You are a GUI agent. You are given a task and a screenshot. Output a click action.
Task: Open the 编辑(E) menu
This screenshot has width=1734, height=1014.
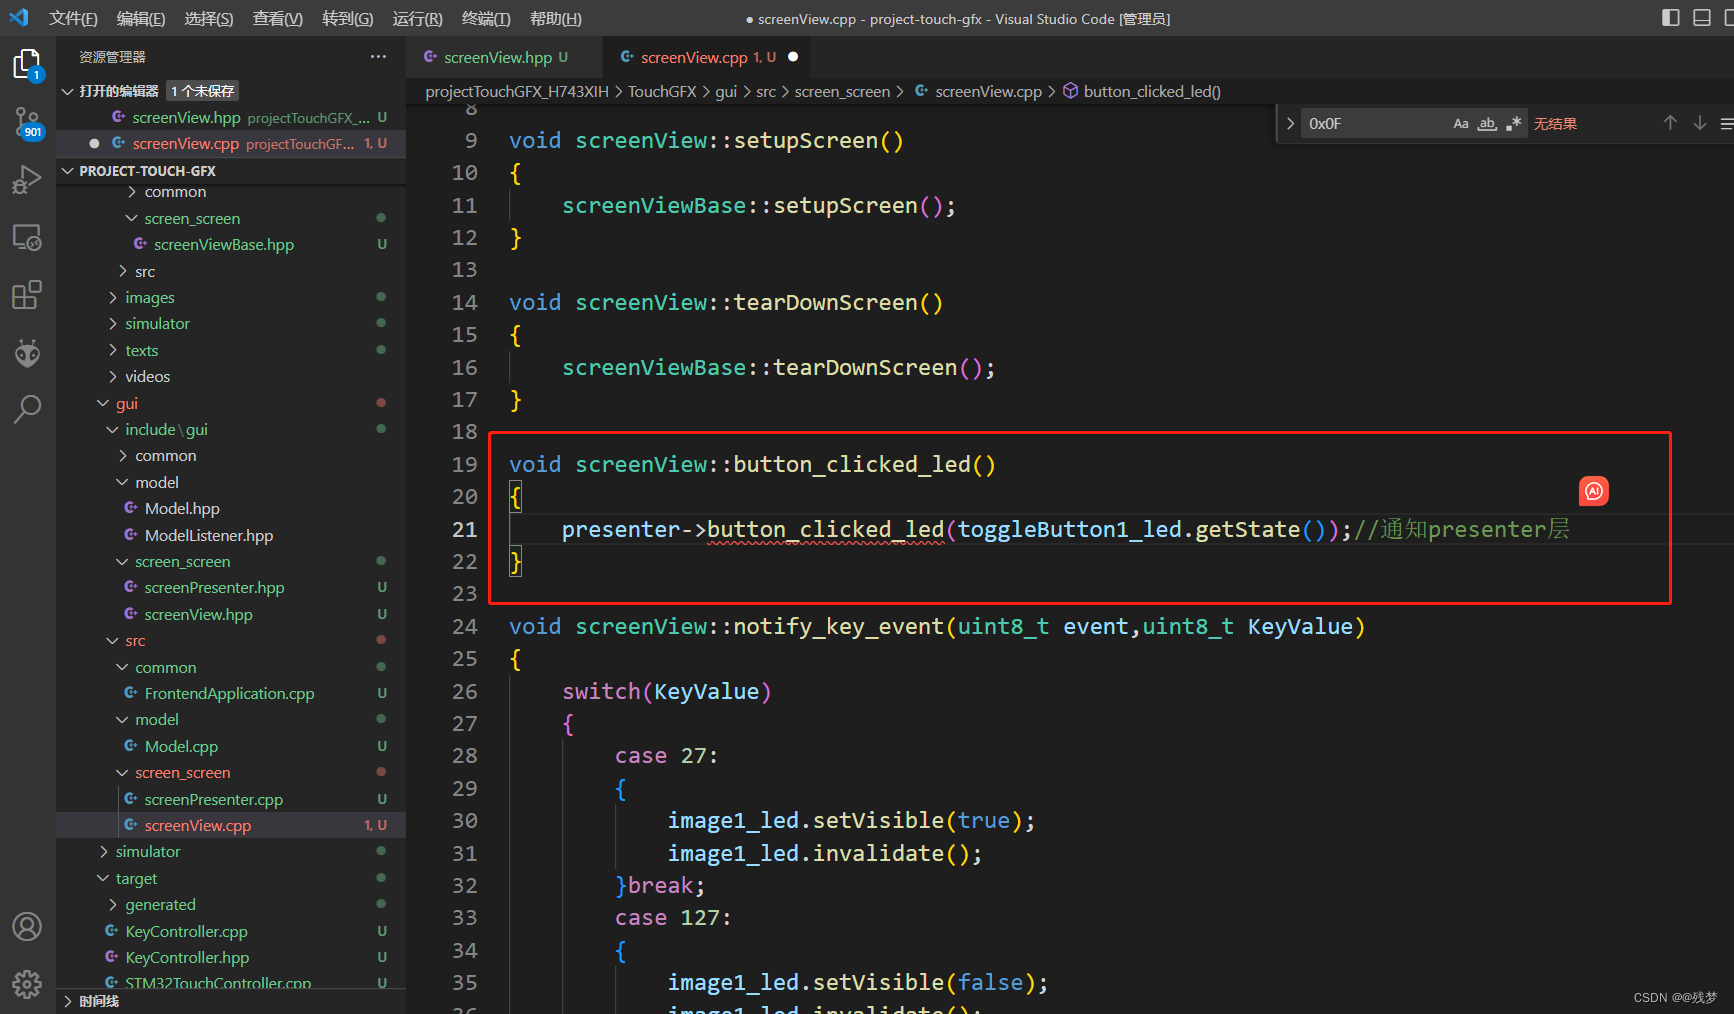coord(141,18)
